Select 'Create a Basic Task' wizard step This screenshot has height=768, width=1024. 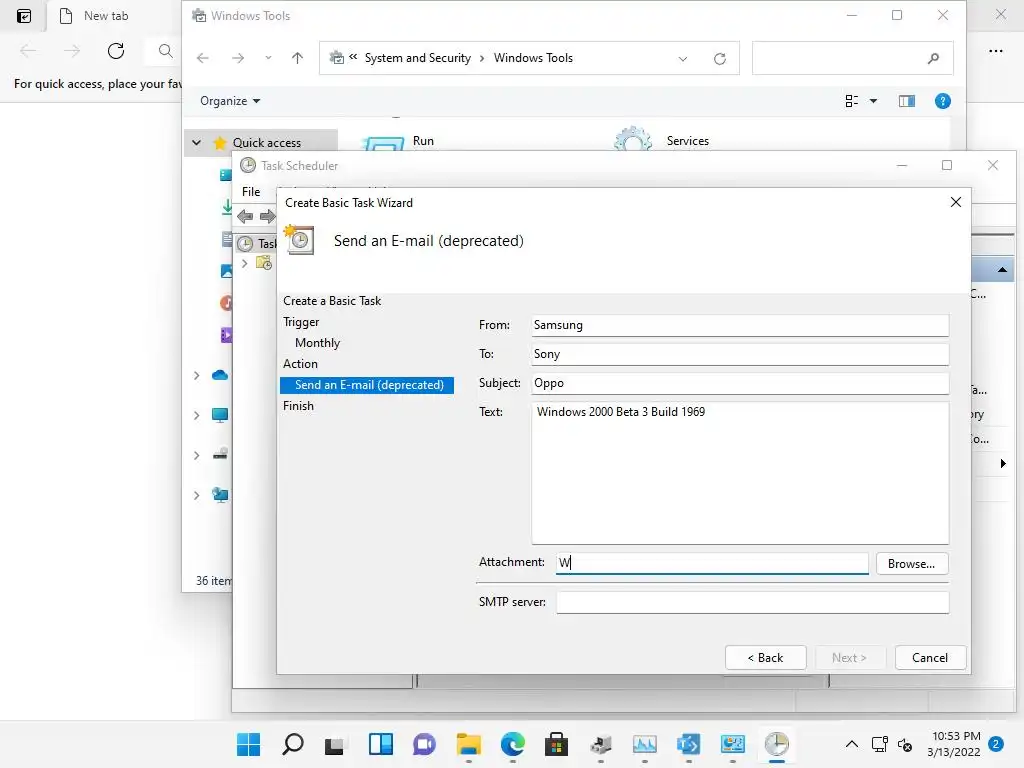coord(332,301)
